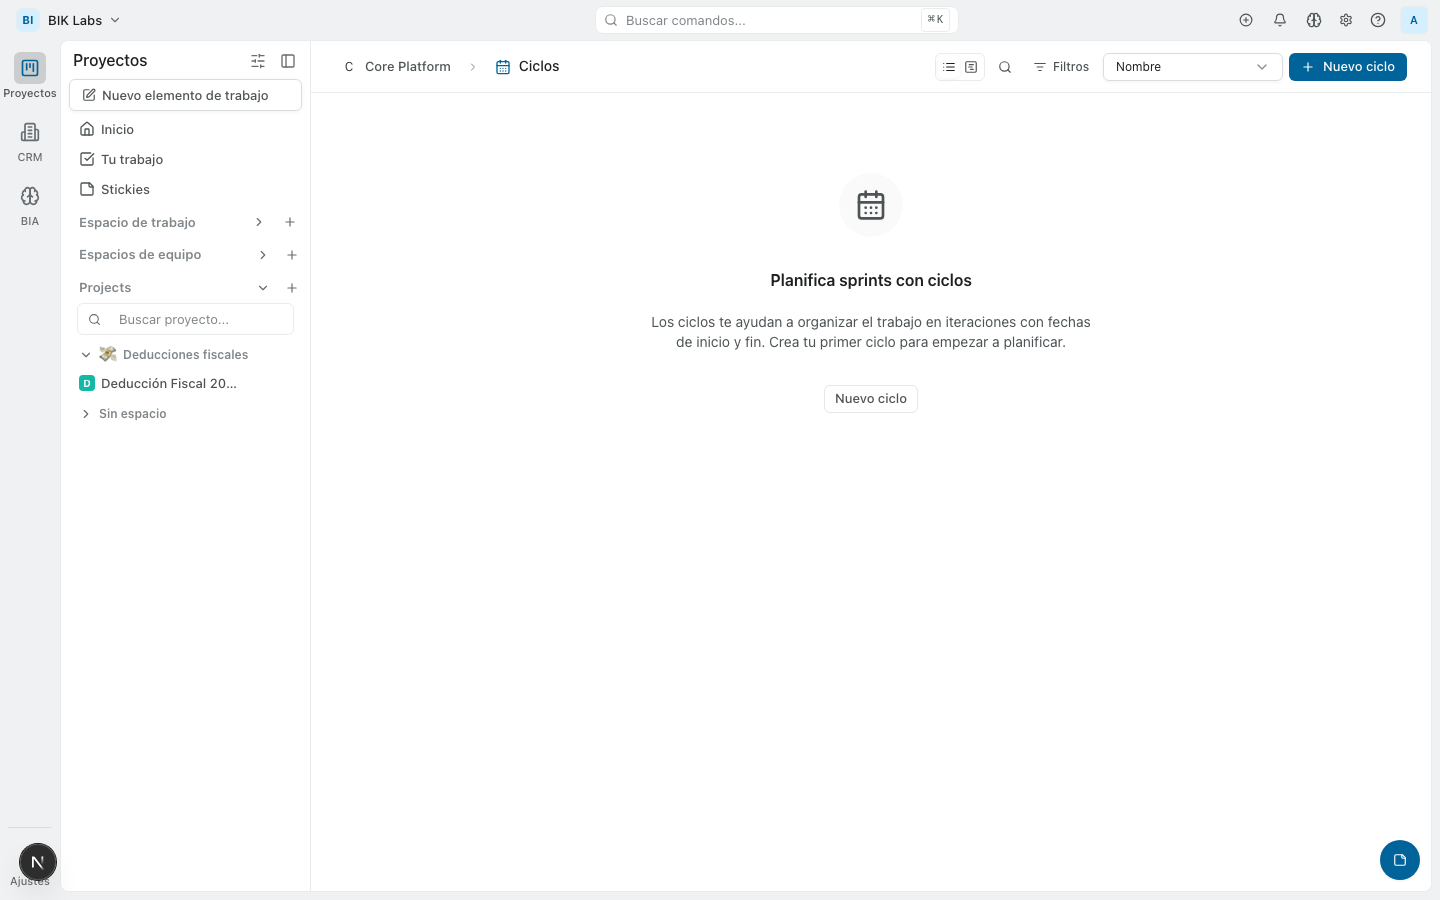The width and height of the screenshot is (1440, 900).
Task: Click Nuevo elemento de trabajo button
Action: click(185, 95)
